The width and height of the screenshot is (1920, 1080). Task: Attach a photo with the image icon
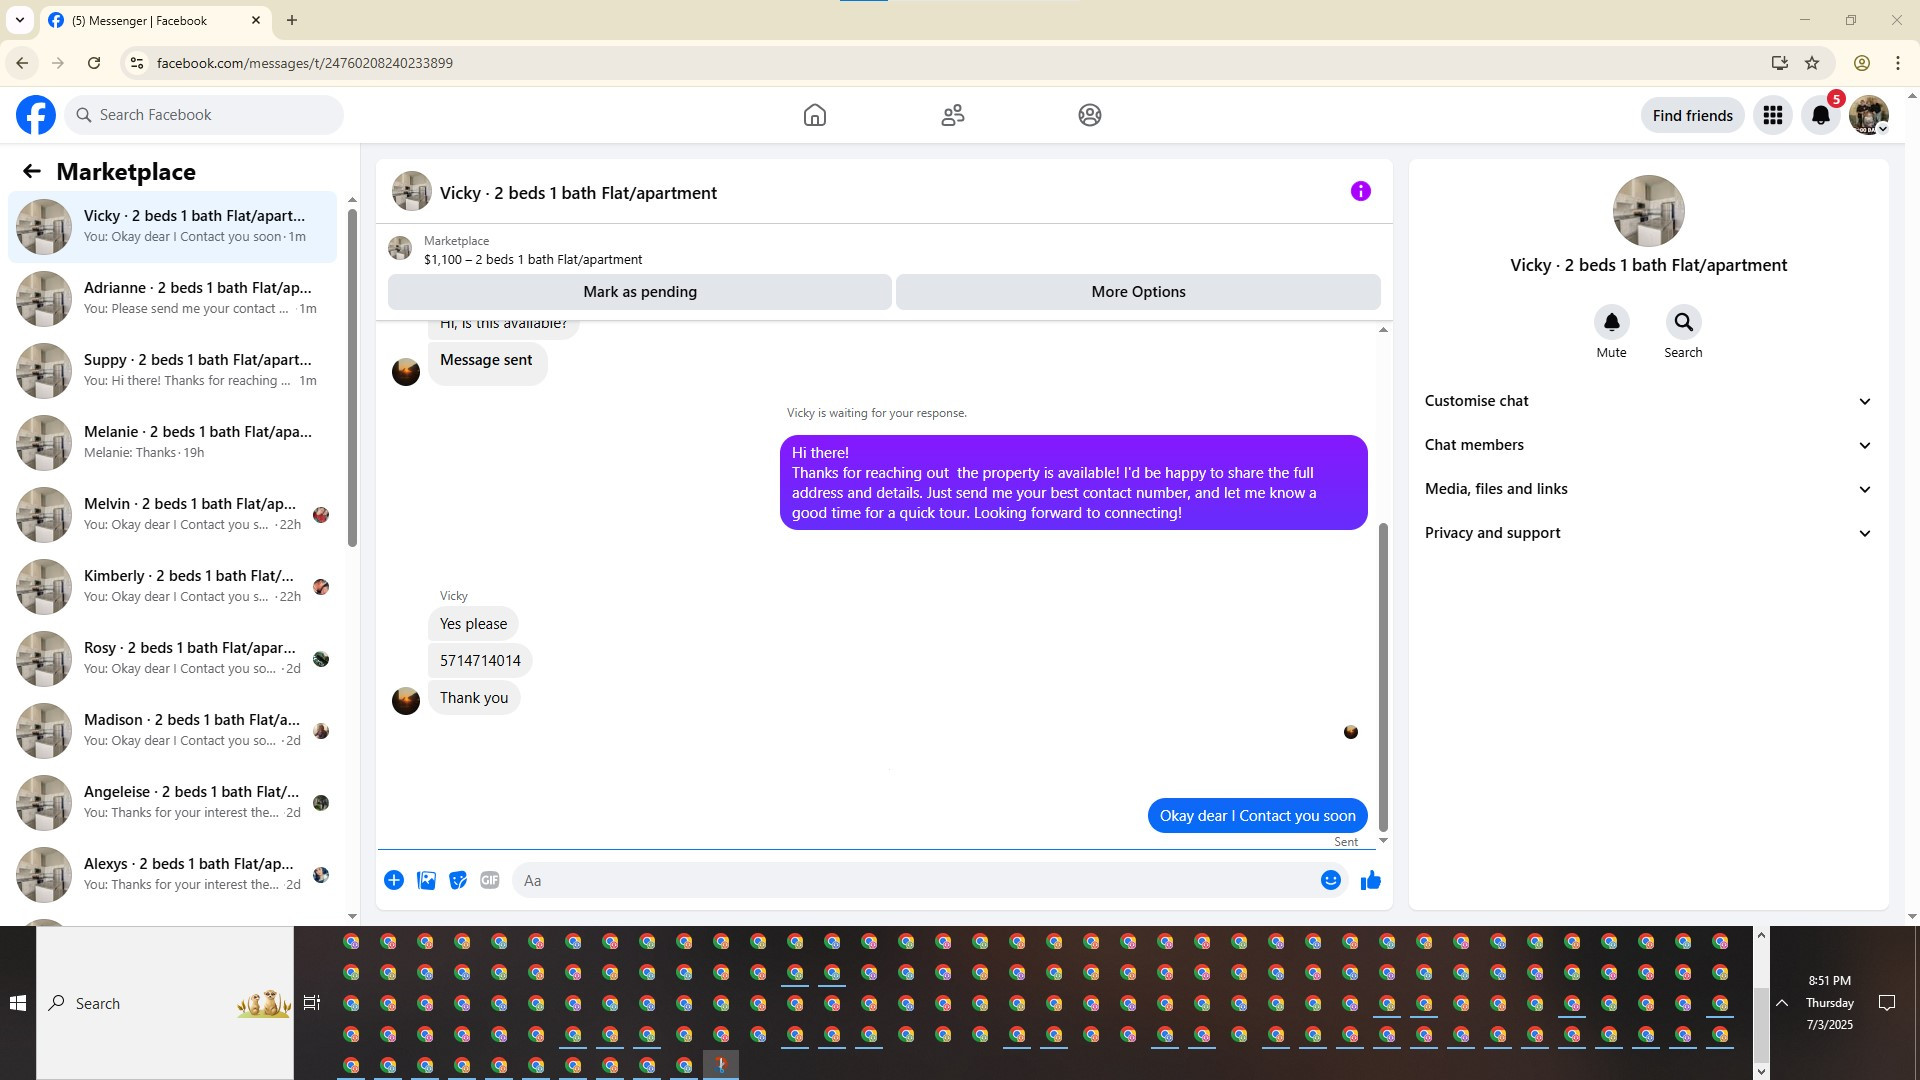(x=426, y=880)
